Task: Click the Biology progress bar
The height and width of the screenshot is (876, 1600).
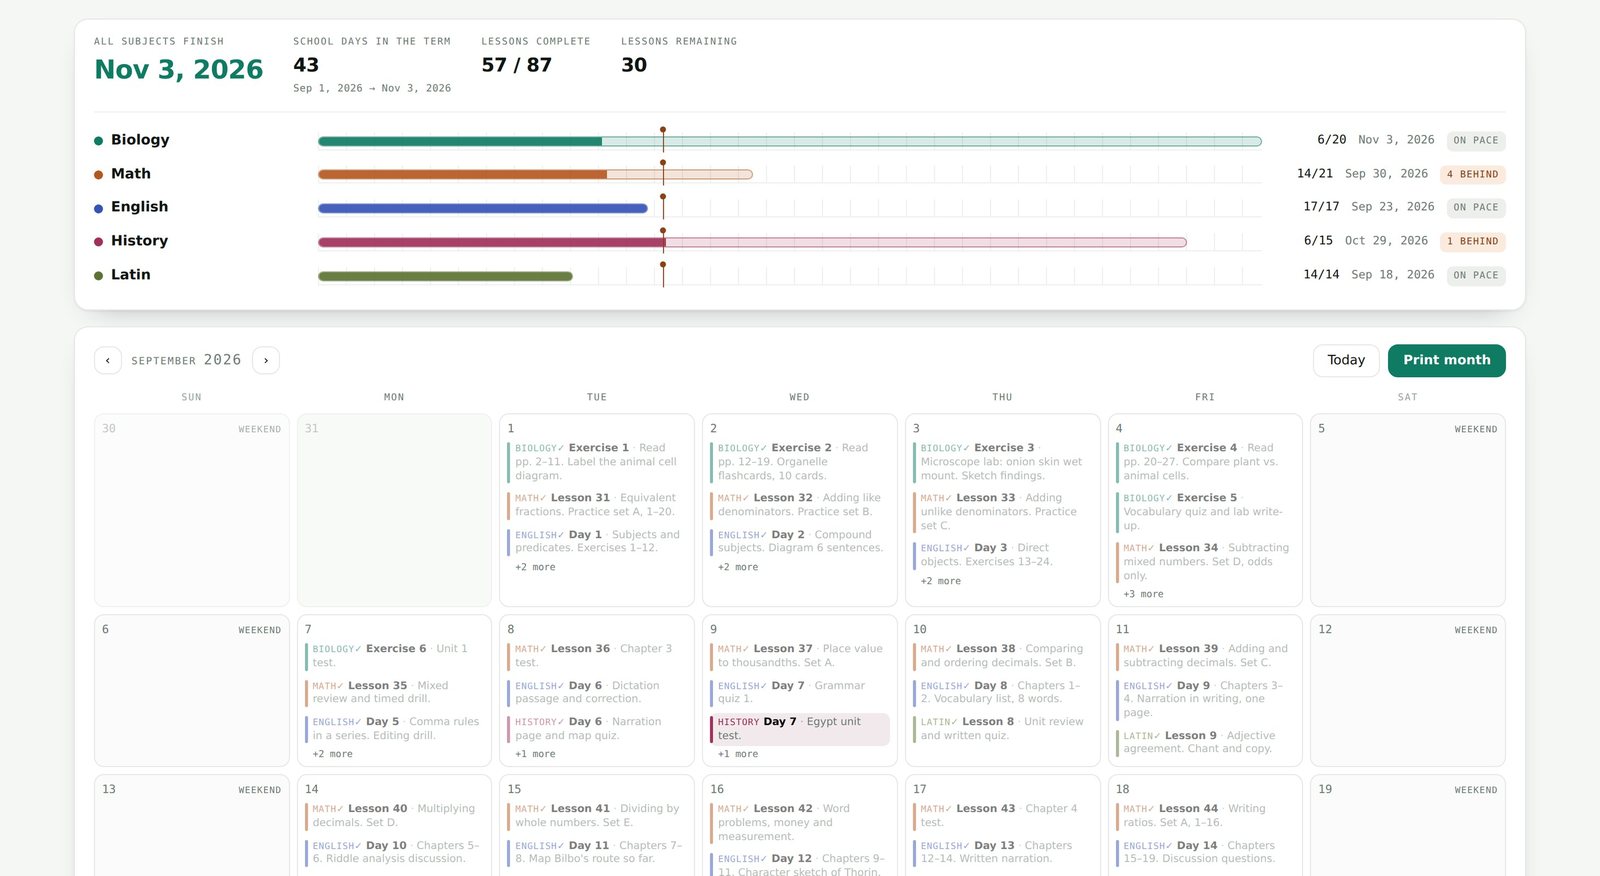Action: (790, 141)
